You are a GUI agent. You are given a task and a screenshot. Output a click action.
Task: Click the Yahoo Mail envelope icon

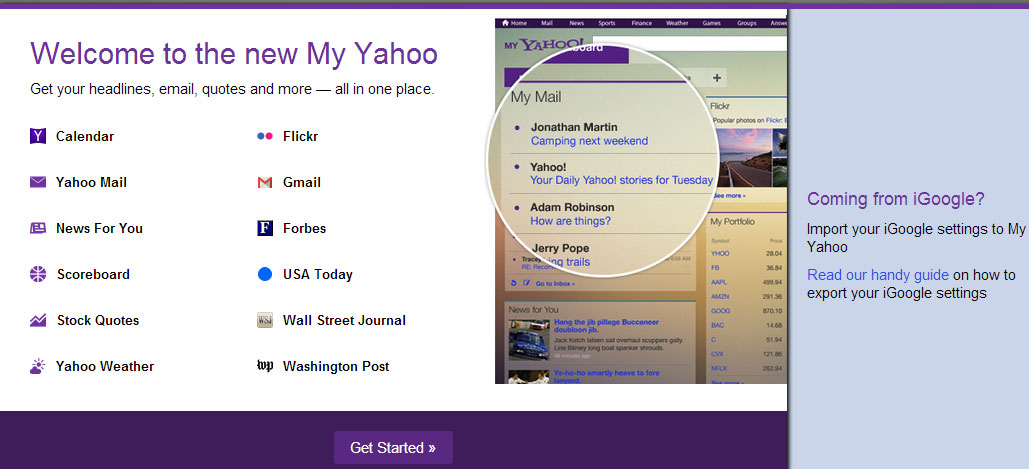click(38, 182)
